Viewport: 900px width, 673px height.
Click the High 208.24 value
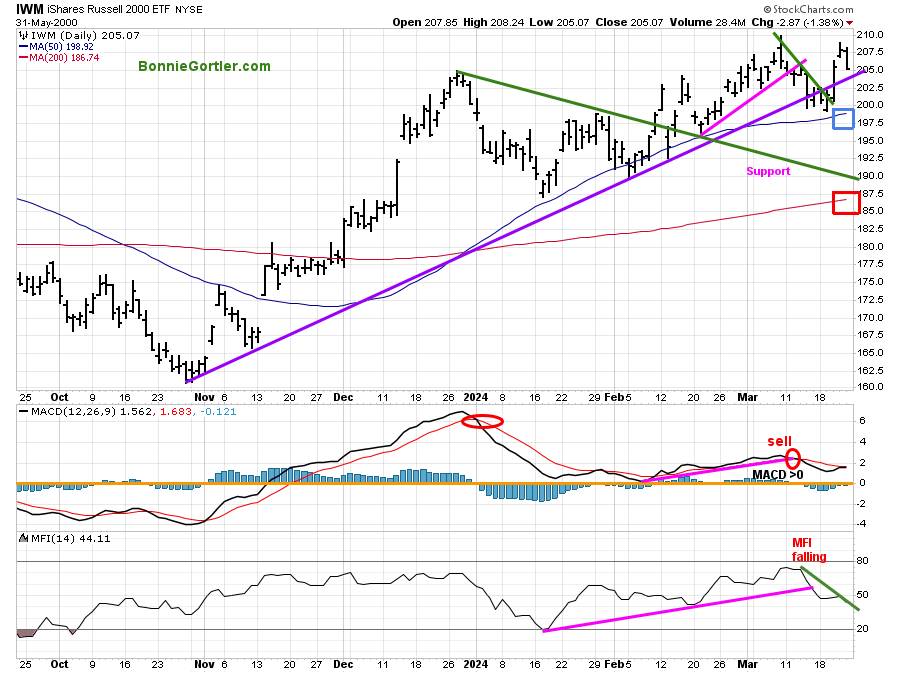493,22
